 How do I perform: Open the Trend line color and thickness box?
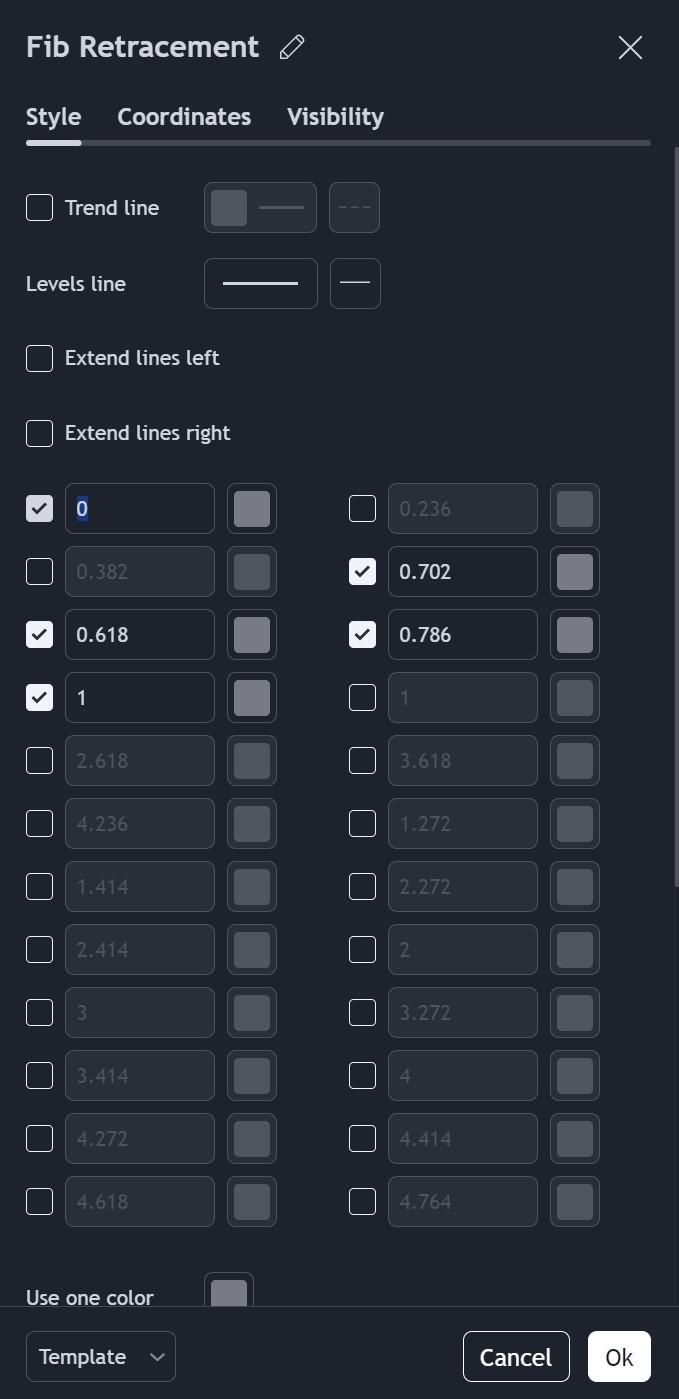(260, 208)
